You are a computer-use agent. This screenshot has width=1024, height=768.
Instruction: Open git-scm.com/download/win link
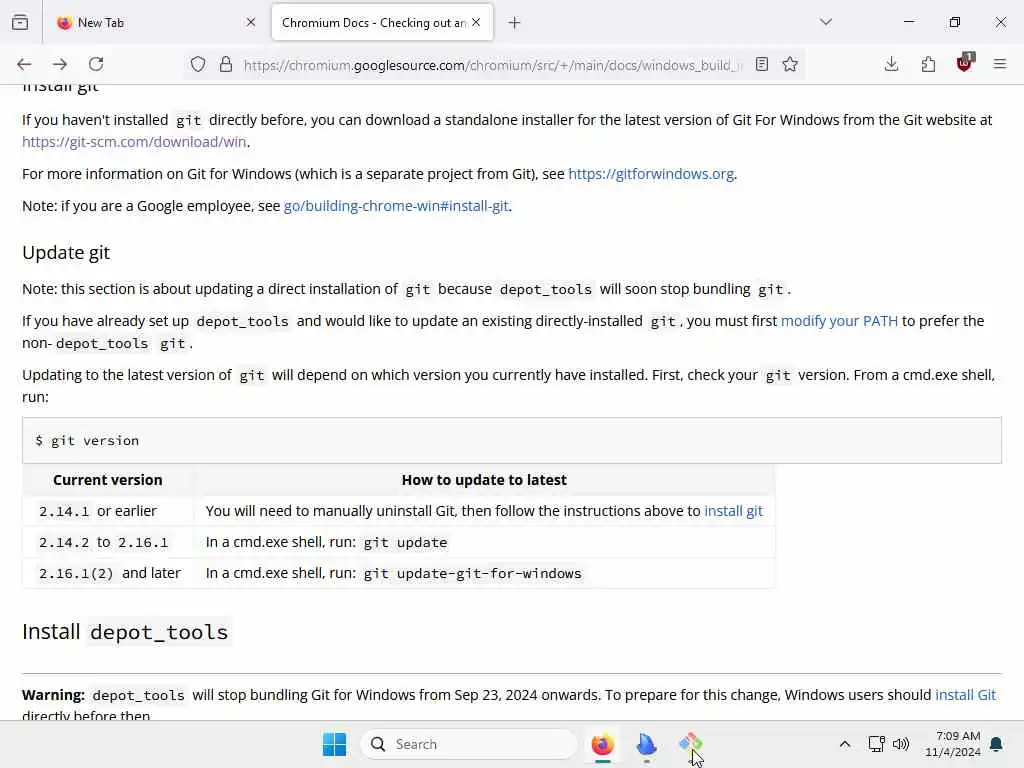tap(134, 142)
